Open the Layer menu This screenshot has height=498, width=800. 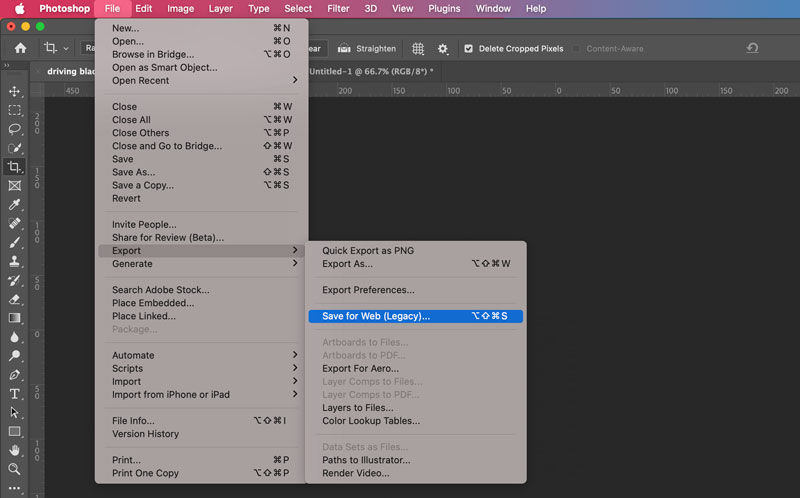coord(220,9)
